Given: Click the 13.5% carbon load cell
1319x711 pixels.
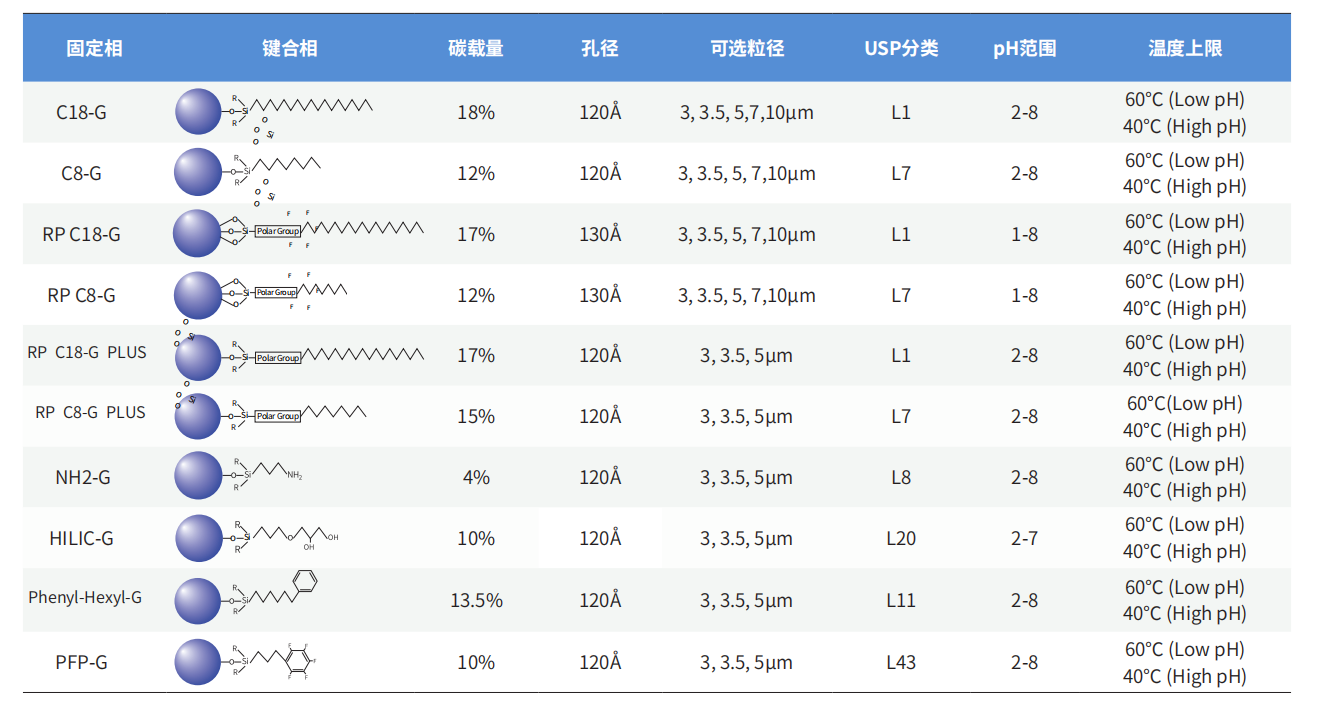Looking at the screenshot, I should point(476,600).
